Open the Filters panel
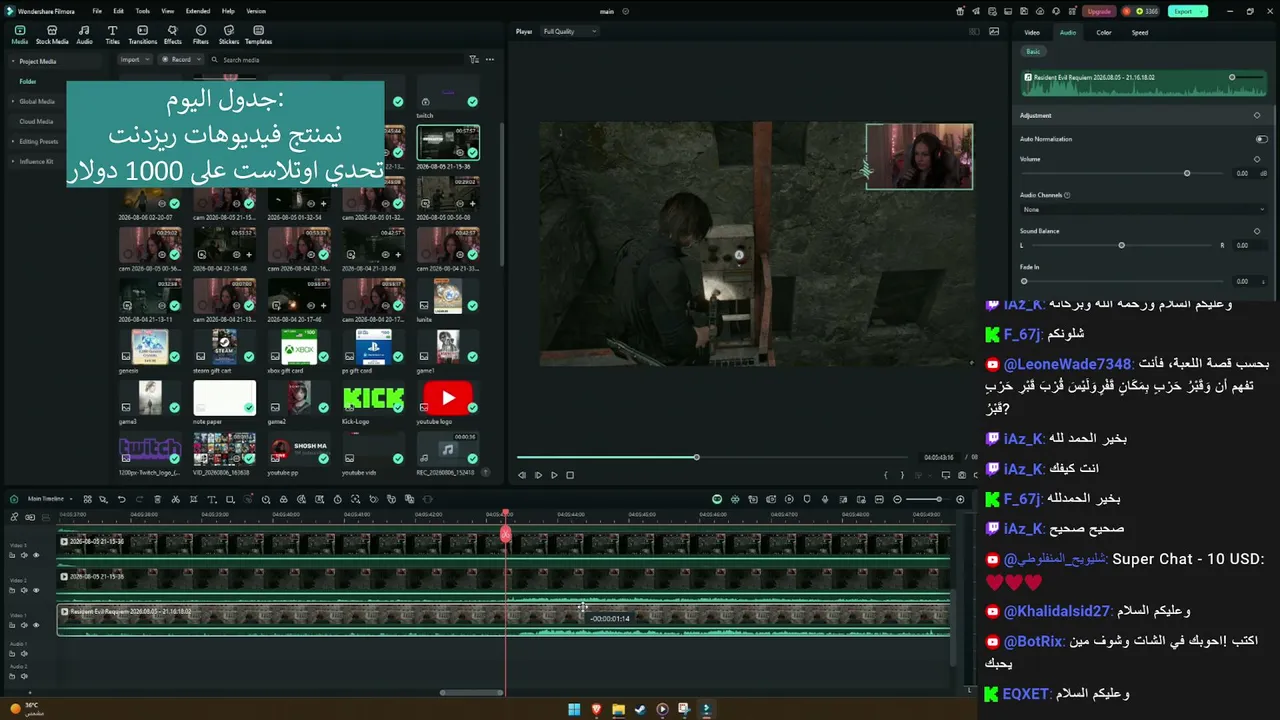Screen dimensions: 1280x720 click(201, 35)
